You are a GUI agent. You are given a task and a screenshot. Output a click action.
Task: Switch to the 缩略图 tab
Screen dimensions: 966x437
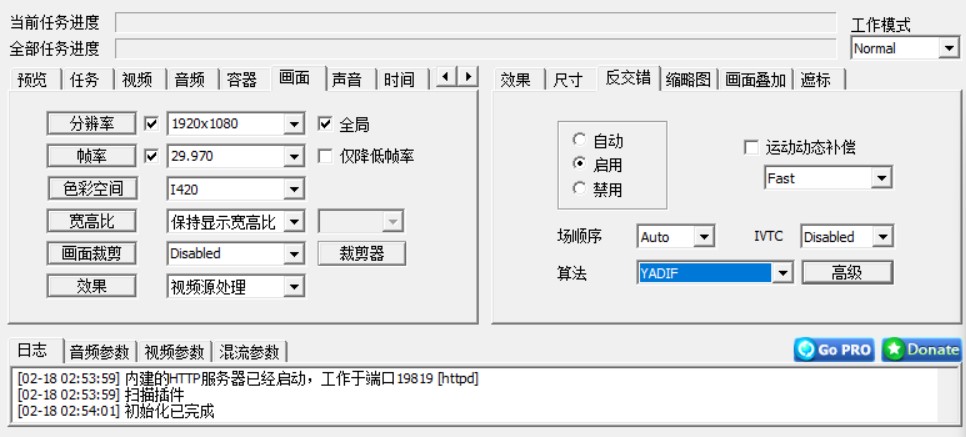click(690, 80)
